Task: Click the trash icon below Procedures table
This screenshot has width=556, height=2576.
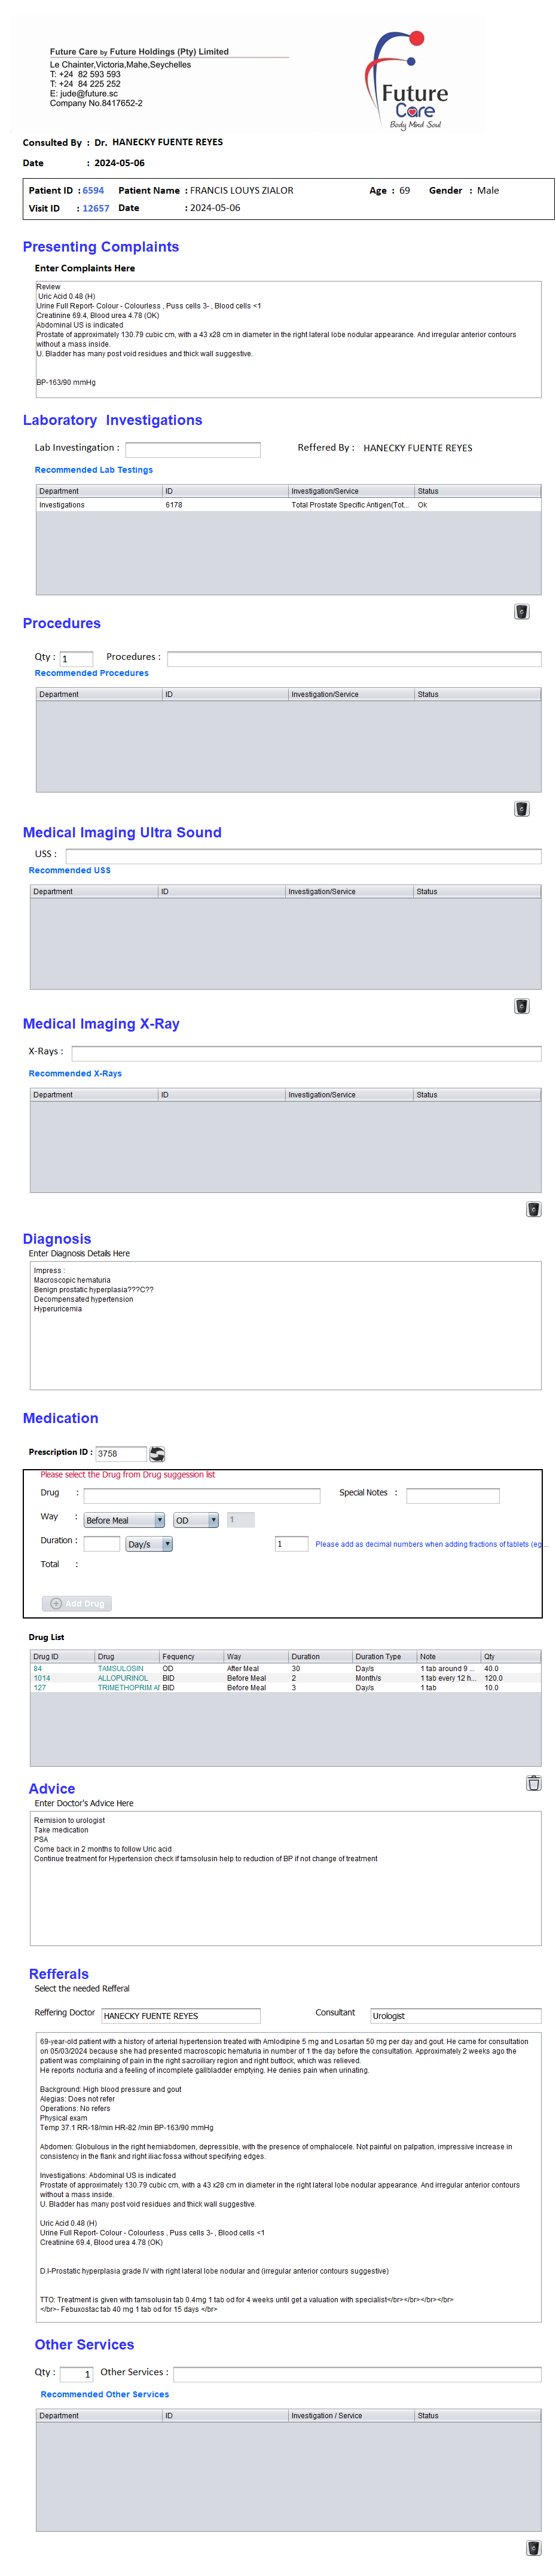Action: click(521, 809)
